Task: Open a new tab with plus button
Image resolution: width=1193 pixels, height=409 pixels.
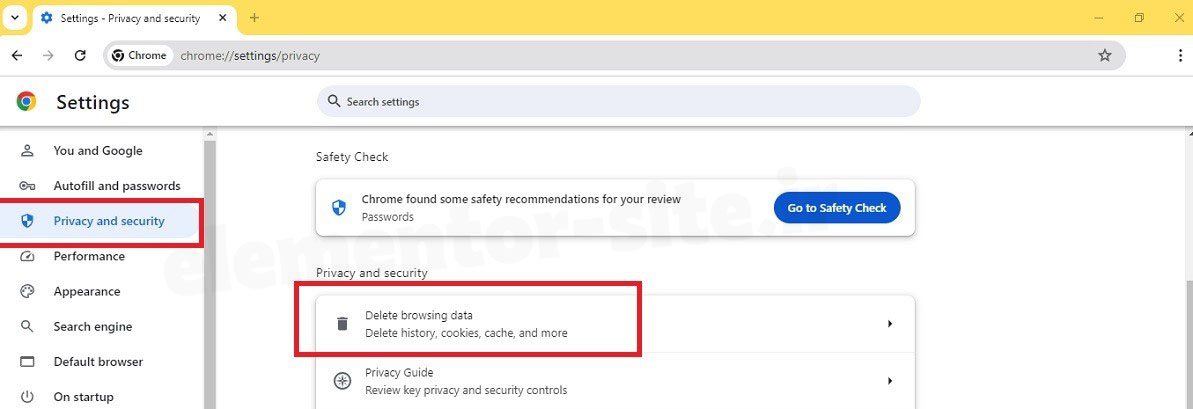Action: [254, 18]
